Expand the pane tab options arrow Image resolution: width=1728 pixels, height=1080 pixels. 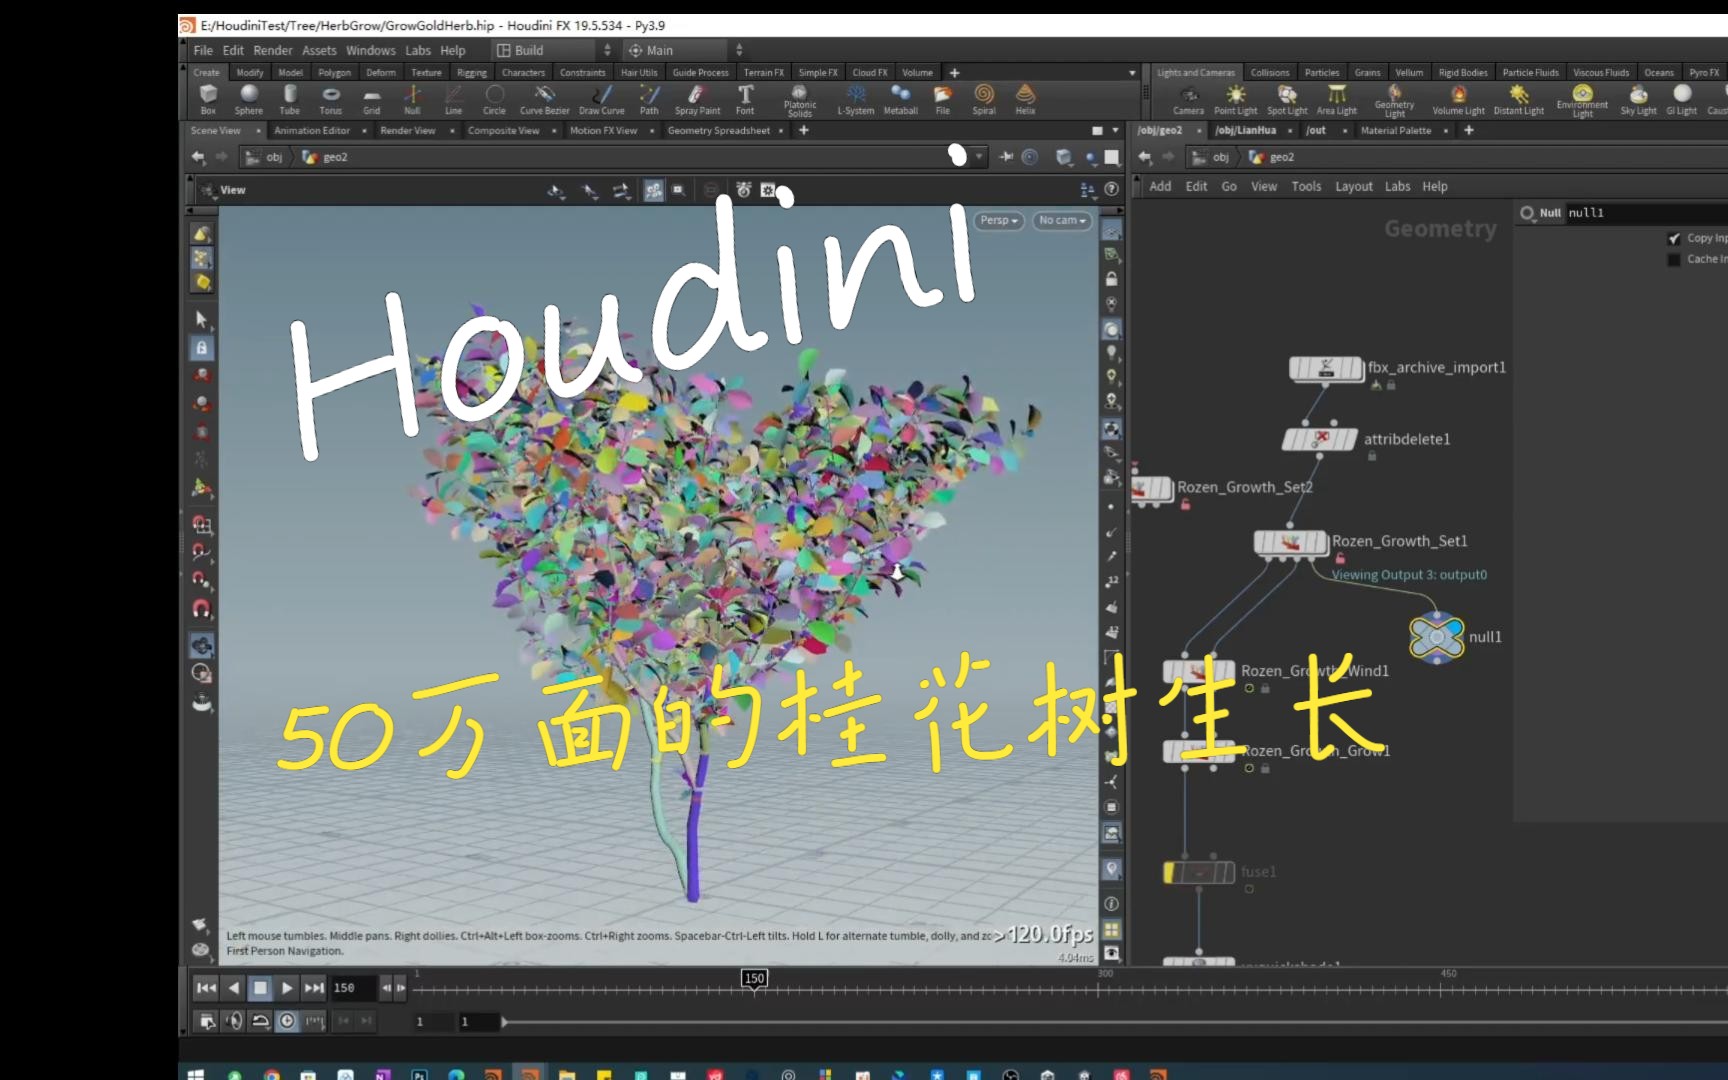[1116, 131]
